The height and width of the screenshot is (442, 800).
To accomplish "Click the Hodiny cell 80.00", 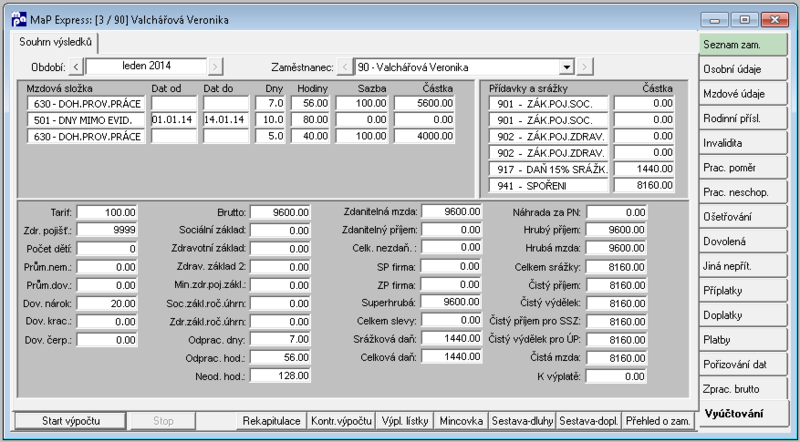I will [x=311, y=120].
